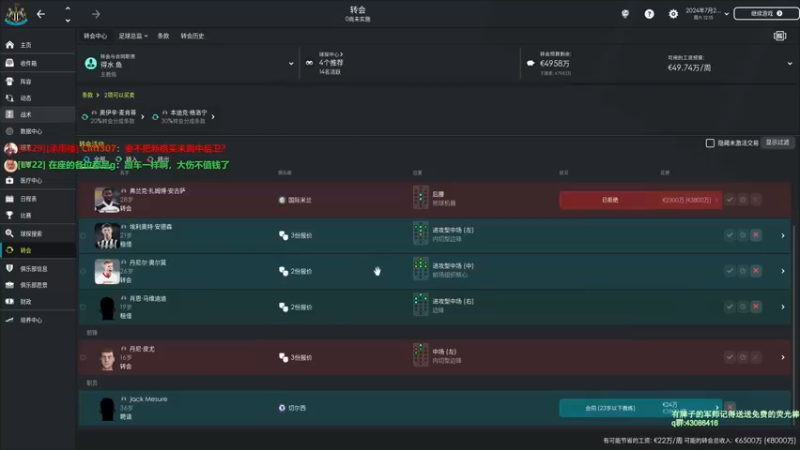Cancel the 埃利奥特·安德森 deal with red X
800x450 pixels.
pyautogui.click(x=756, y=235)
